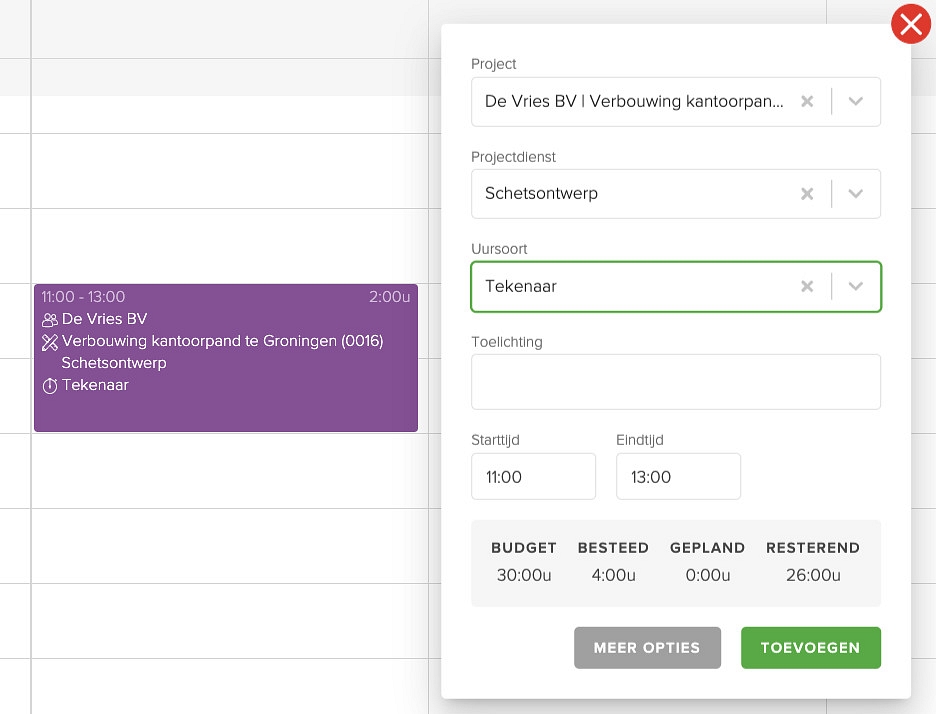Click the client icon beside De Vries BV
936x714 pixels.
50,320
